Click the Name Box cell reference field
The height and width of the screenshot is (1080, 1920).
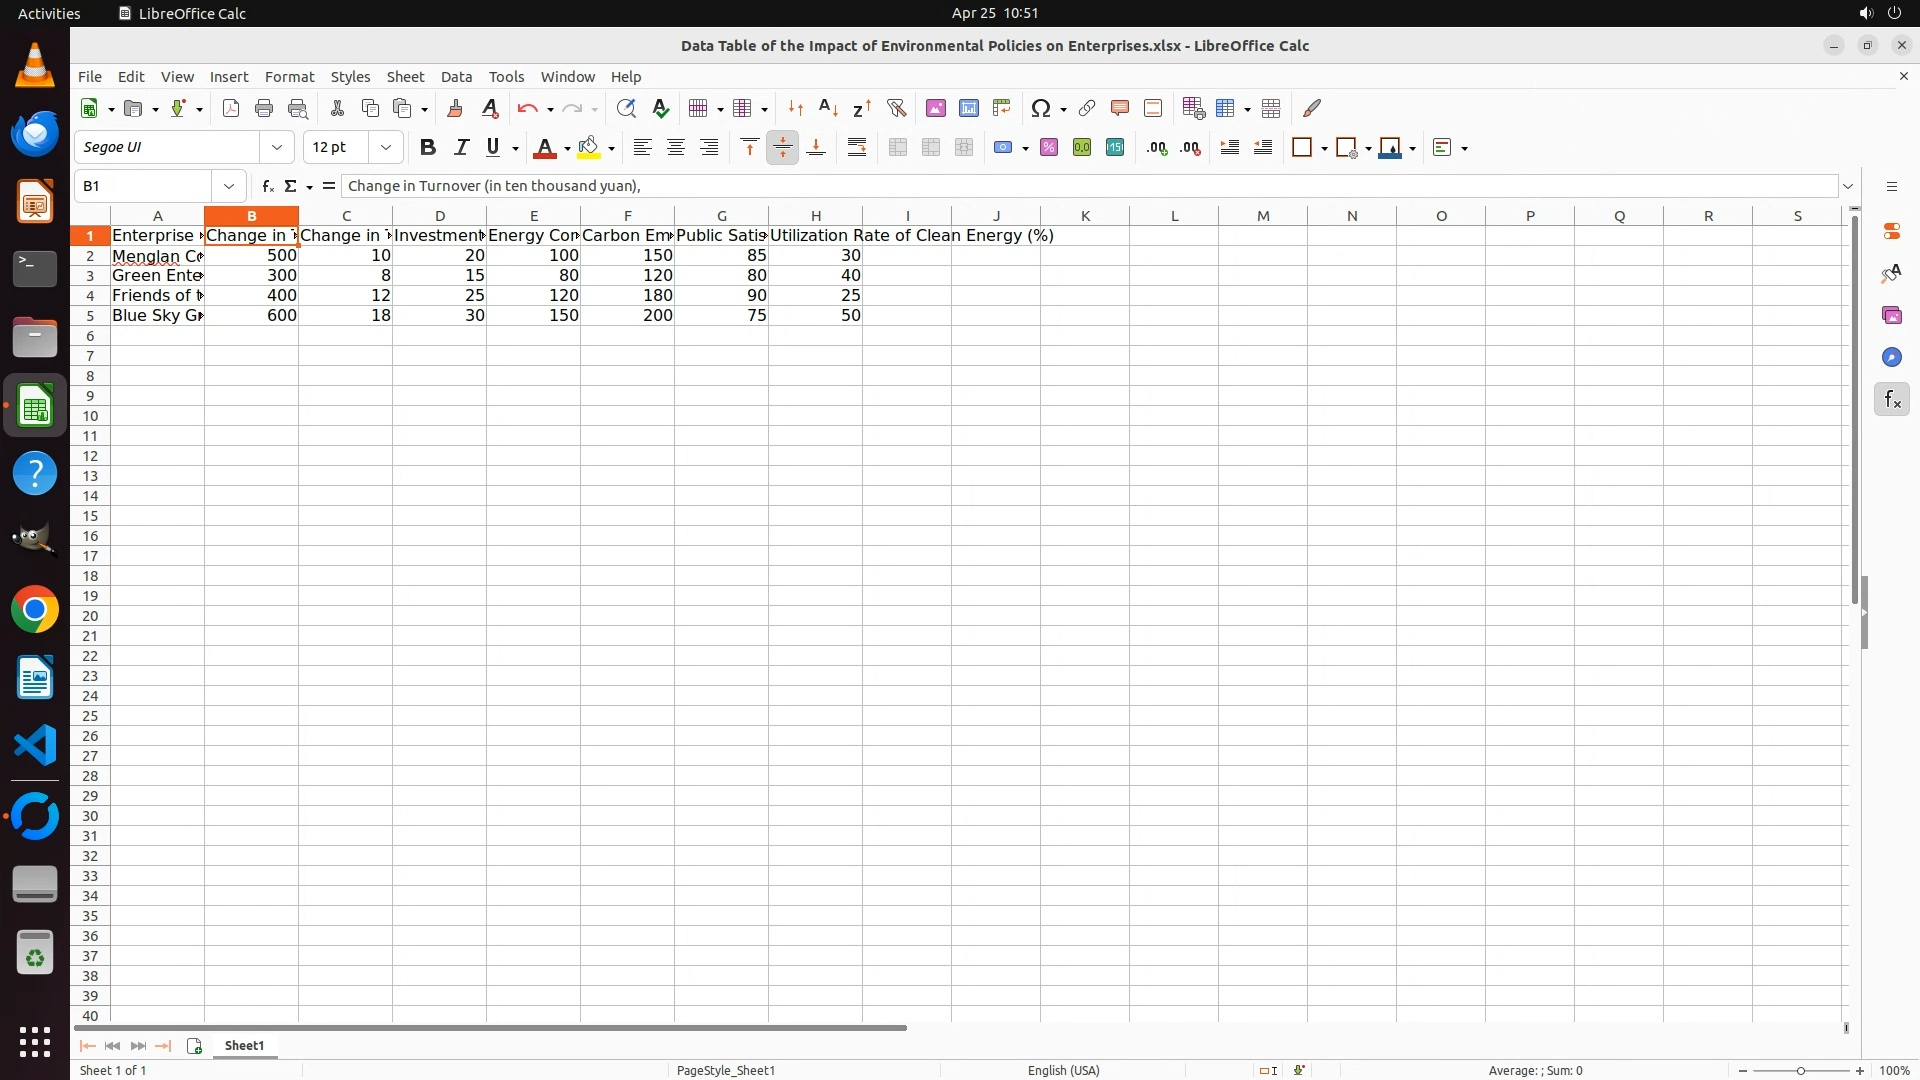tap(143, 186)
